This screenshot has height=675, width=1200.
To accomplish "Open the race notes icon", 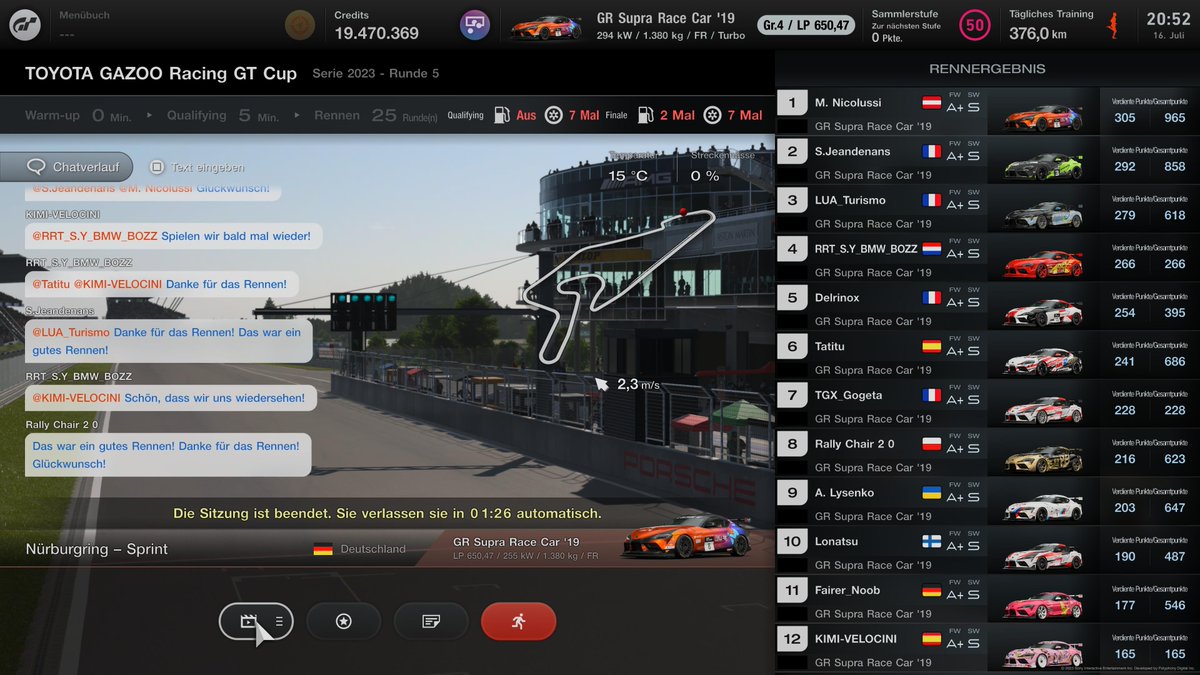I will (x=431, y=621).
